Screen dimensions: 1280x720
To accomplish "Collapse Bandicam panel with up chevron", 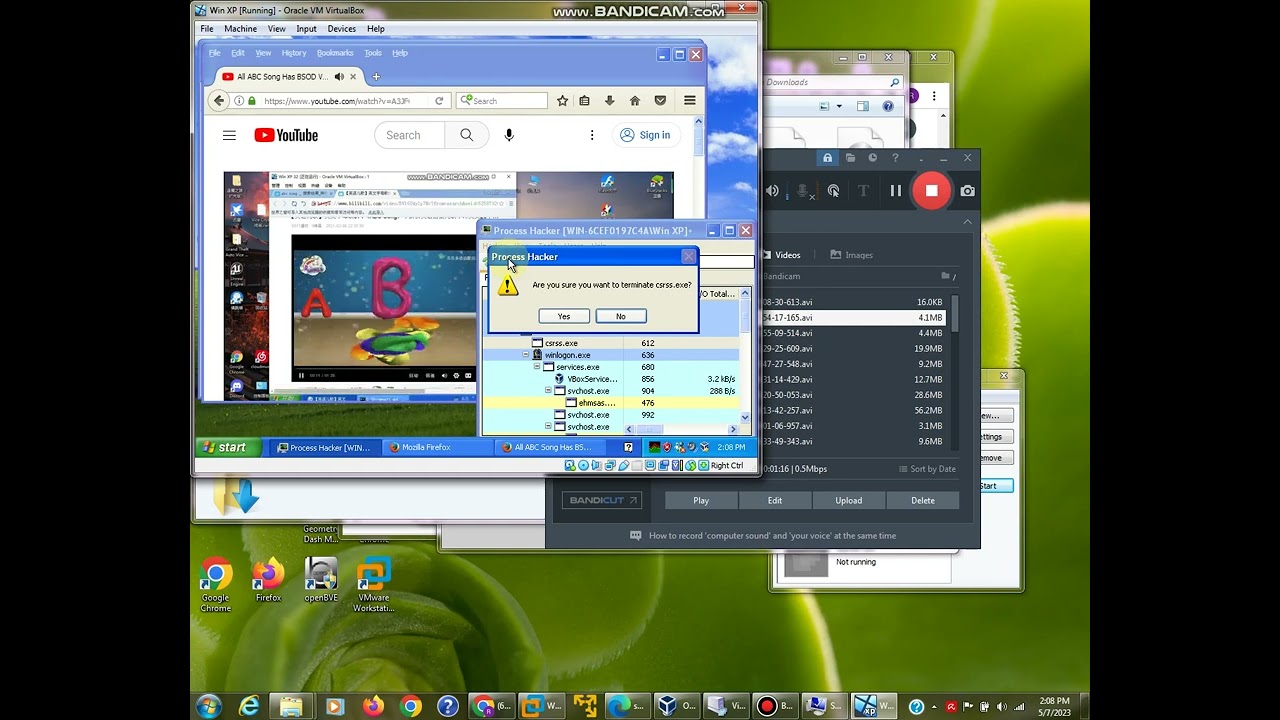I will pyautogui.click(x=967, y=221).
